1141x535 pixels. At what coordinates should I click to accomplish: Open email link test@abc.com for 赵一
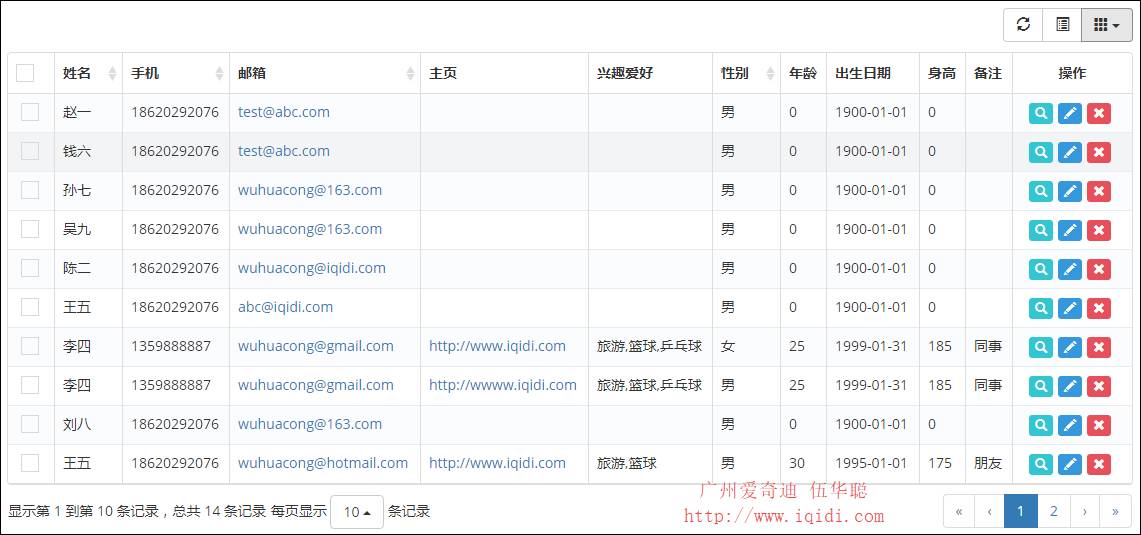pos(284,112)
